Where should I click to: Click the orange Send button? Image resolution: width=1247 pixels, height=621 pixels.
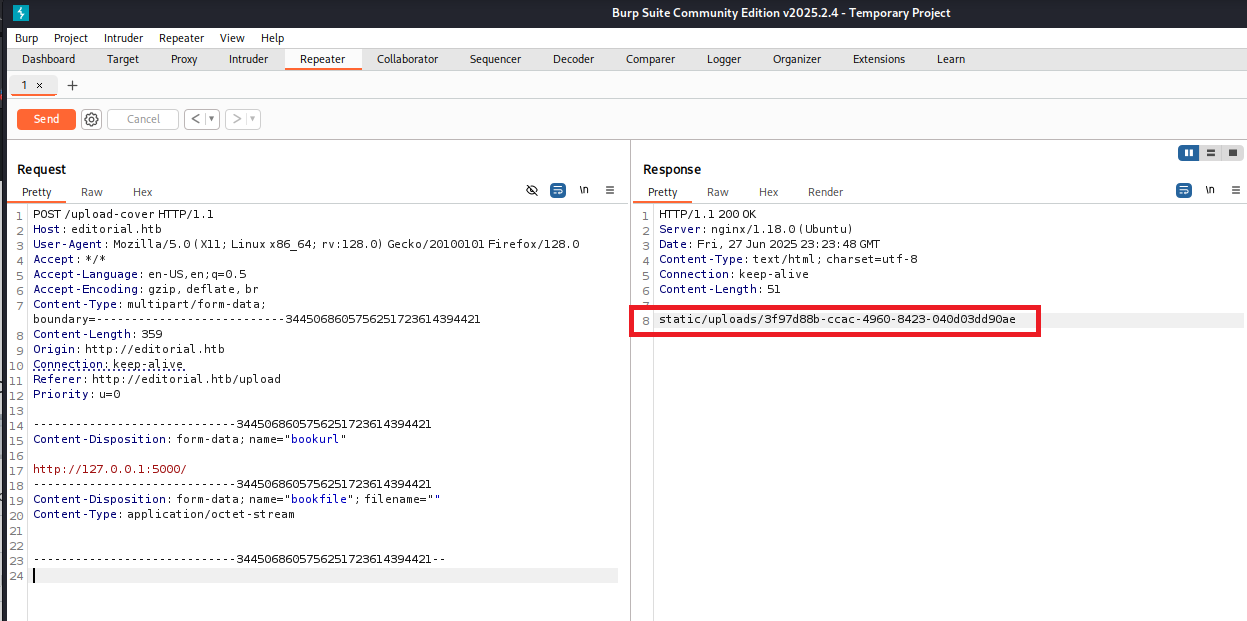click(x=46, y=119)
